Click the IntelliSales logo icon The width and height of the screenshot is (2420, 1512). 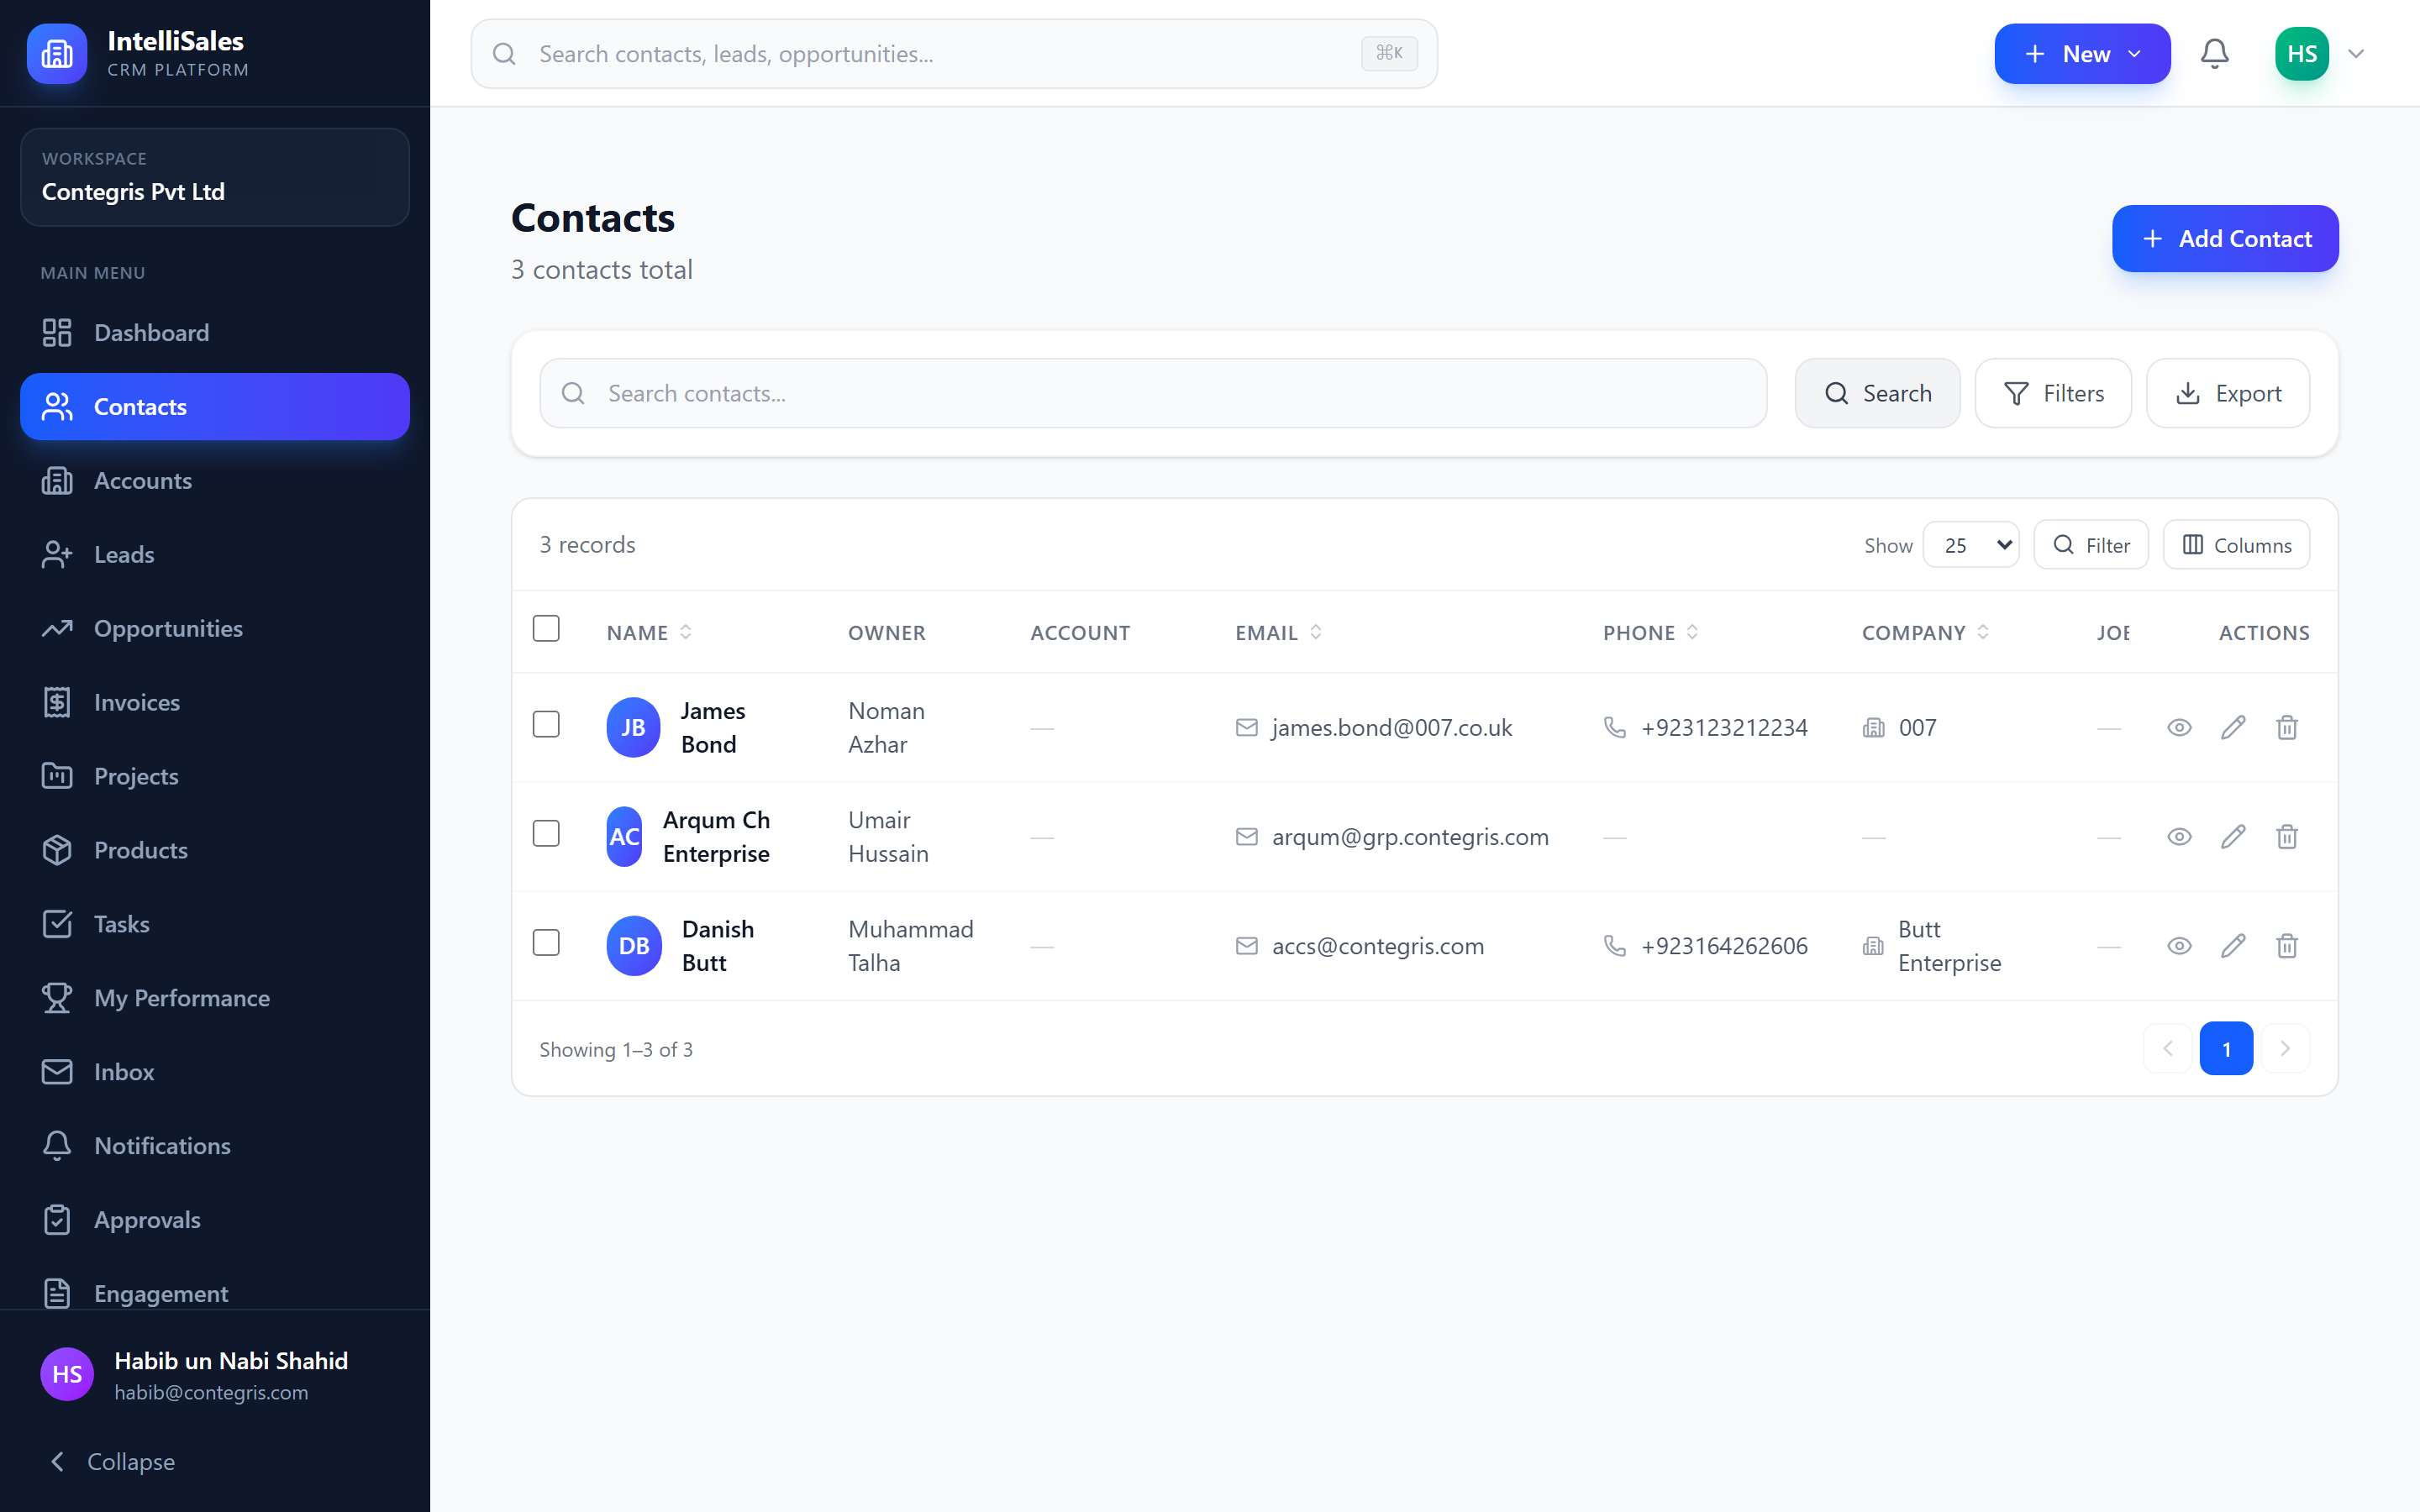[x=57, y=54]
